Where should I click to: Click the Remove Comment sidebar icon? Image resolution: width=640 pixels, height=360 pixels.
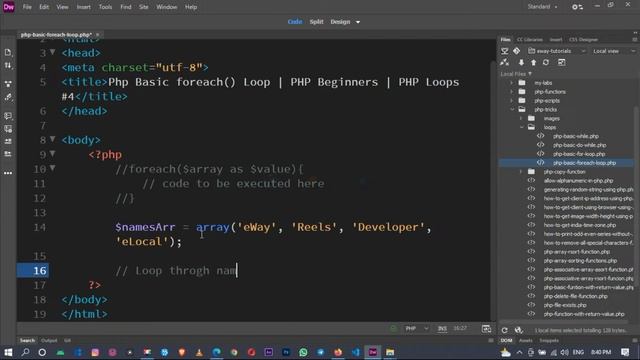click(8, 129)
